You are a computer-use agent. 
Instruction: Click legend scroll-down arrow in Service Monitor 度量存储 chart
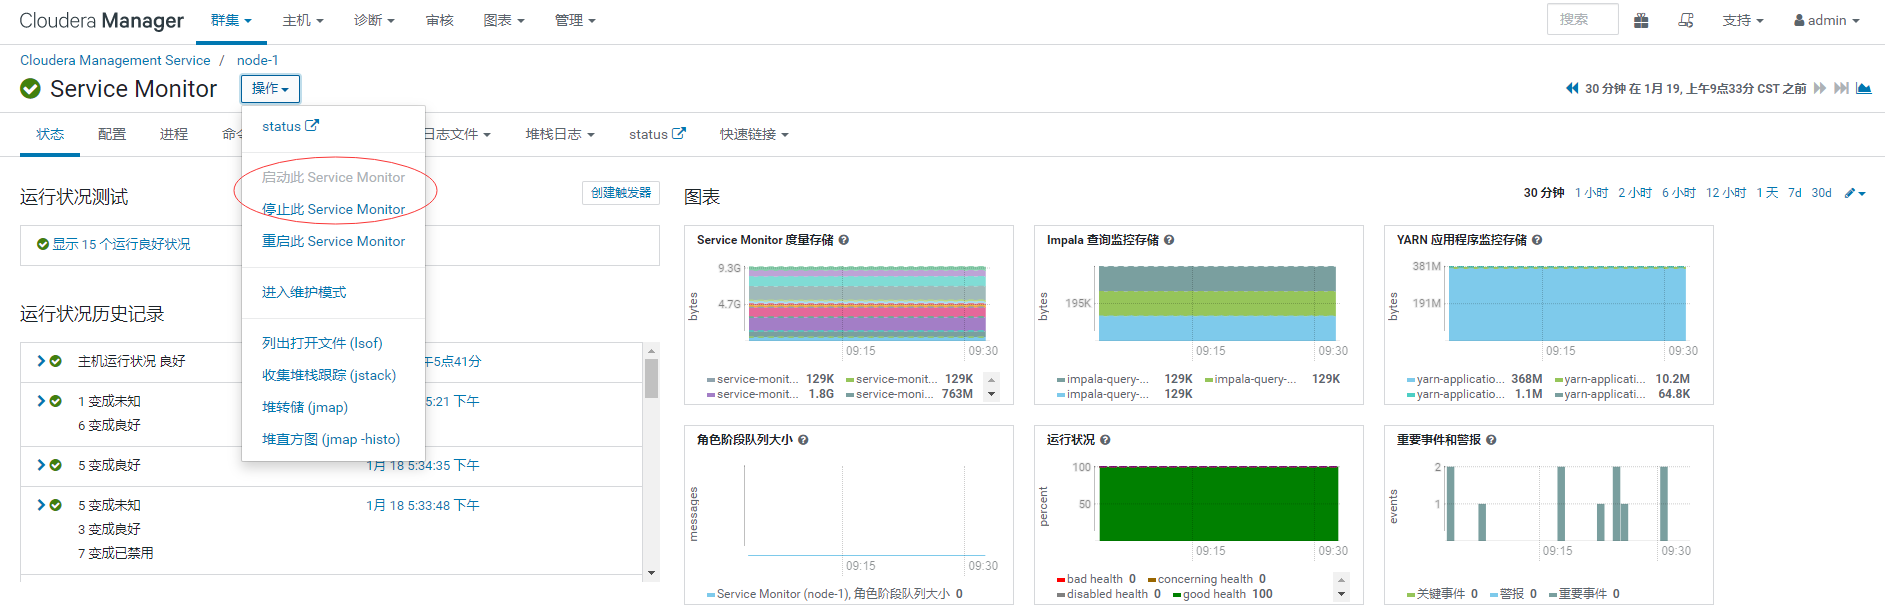[x=992, y=394]
